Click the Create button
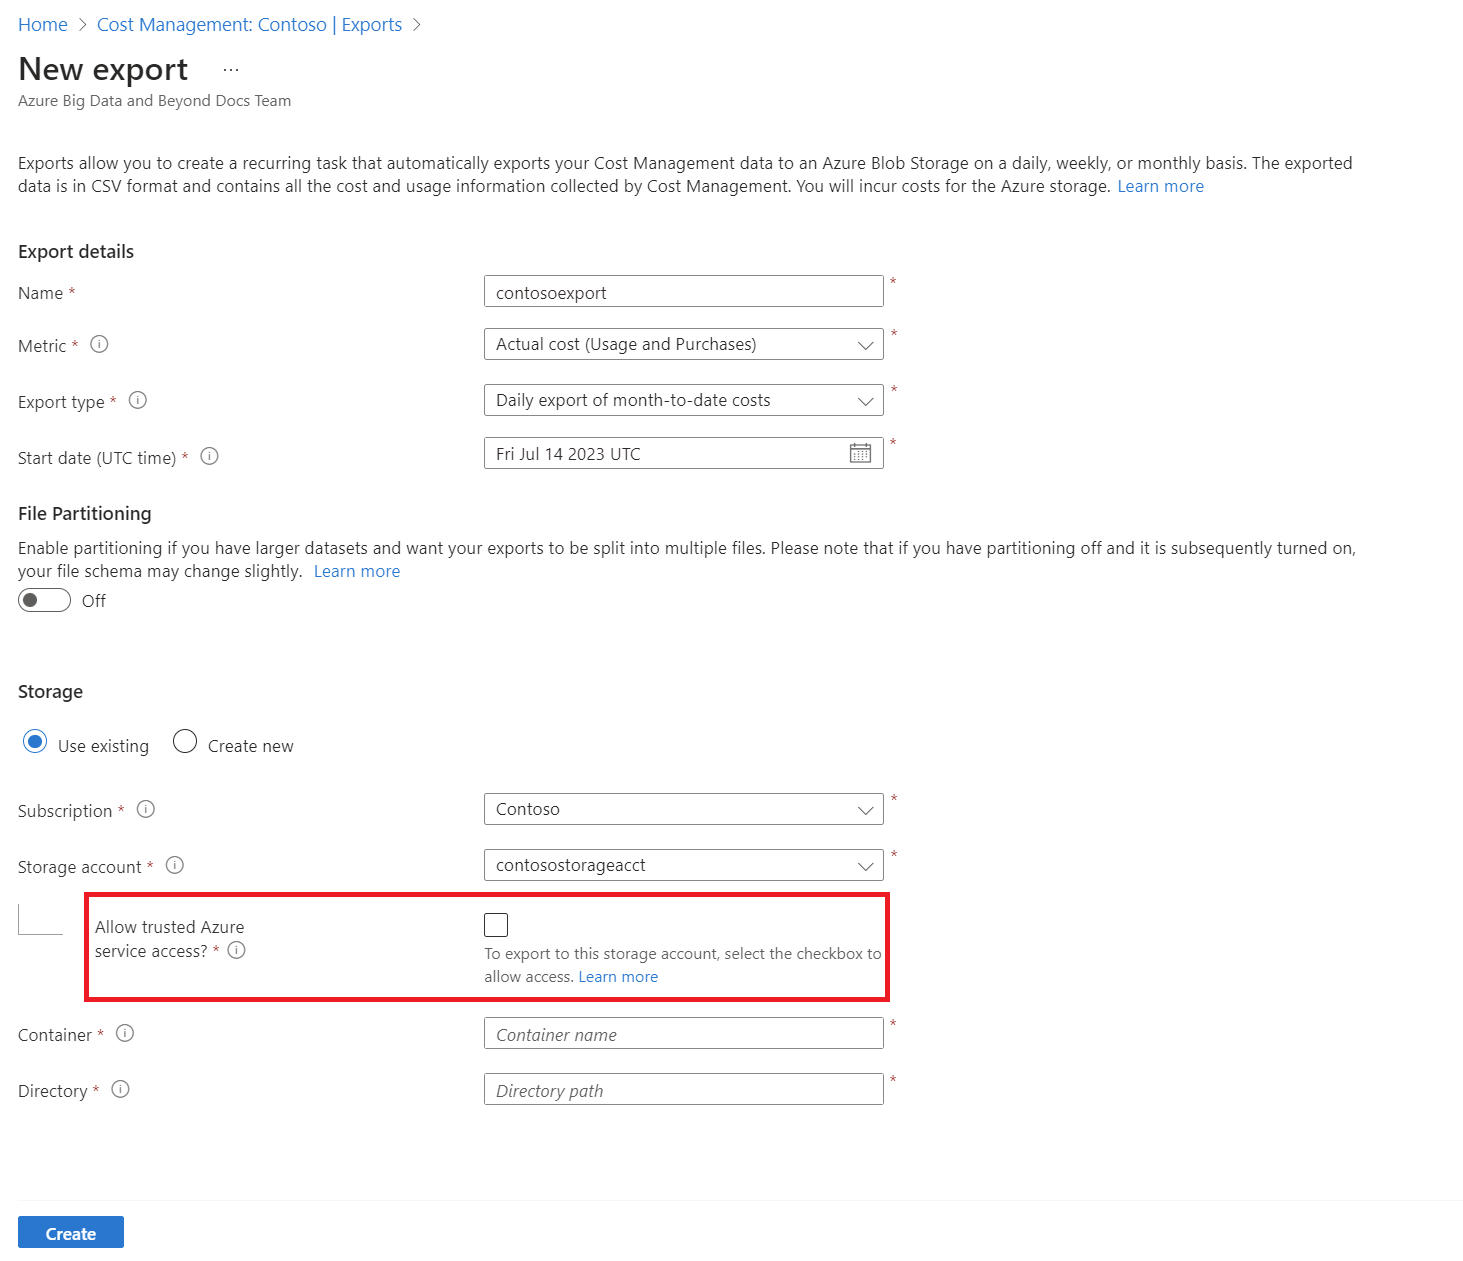This screenshot has height=1261, width=1463. pyautogui.click(x=71, y=1233)
